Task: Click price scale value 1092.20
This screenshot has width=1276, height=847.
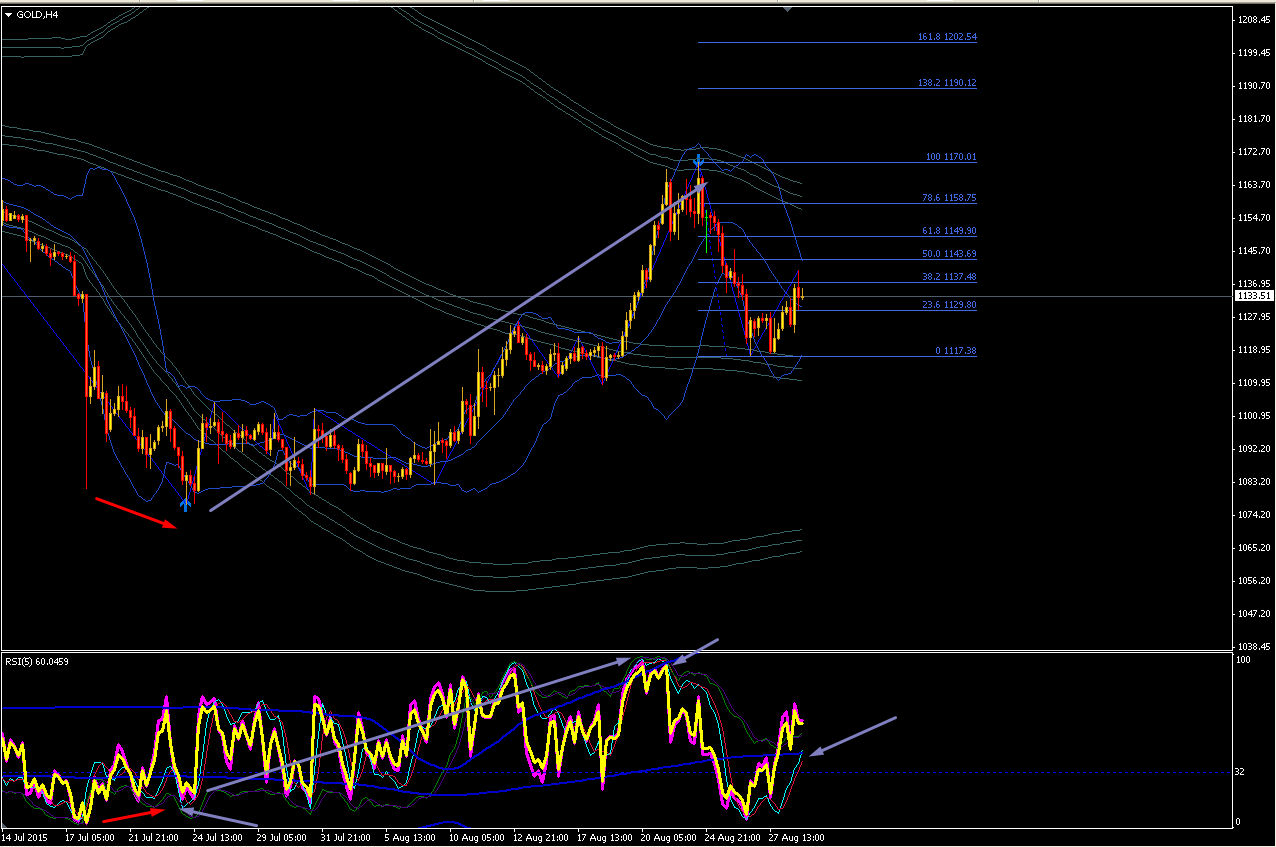Action: [1253, 449]
